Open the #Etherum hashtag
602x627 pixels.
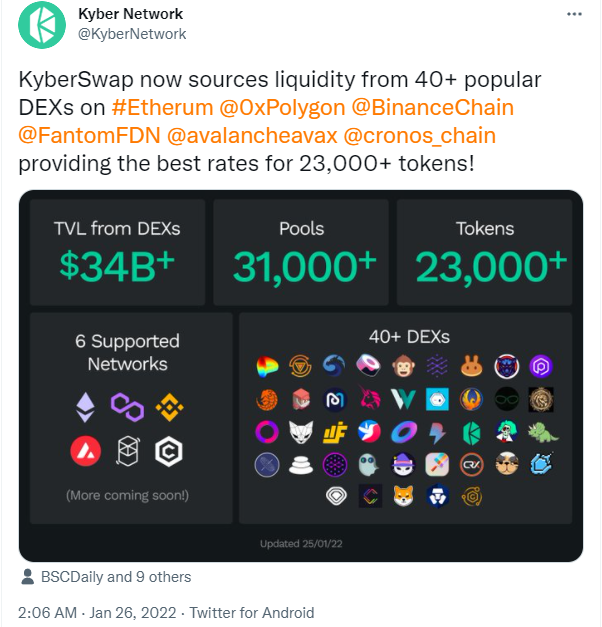(162, 107)
